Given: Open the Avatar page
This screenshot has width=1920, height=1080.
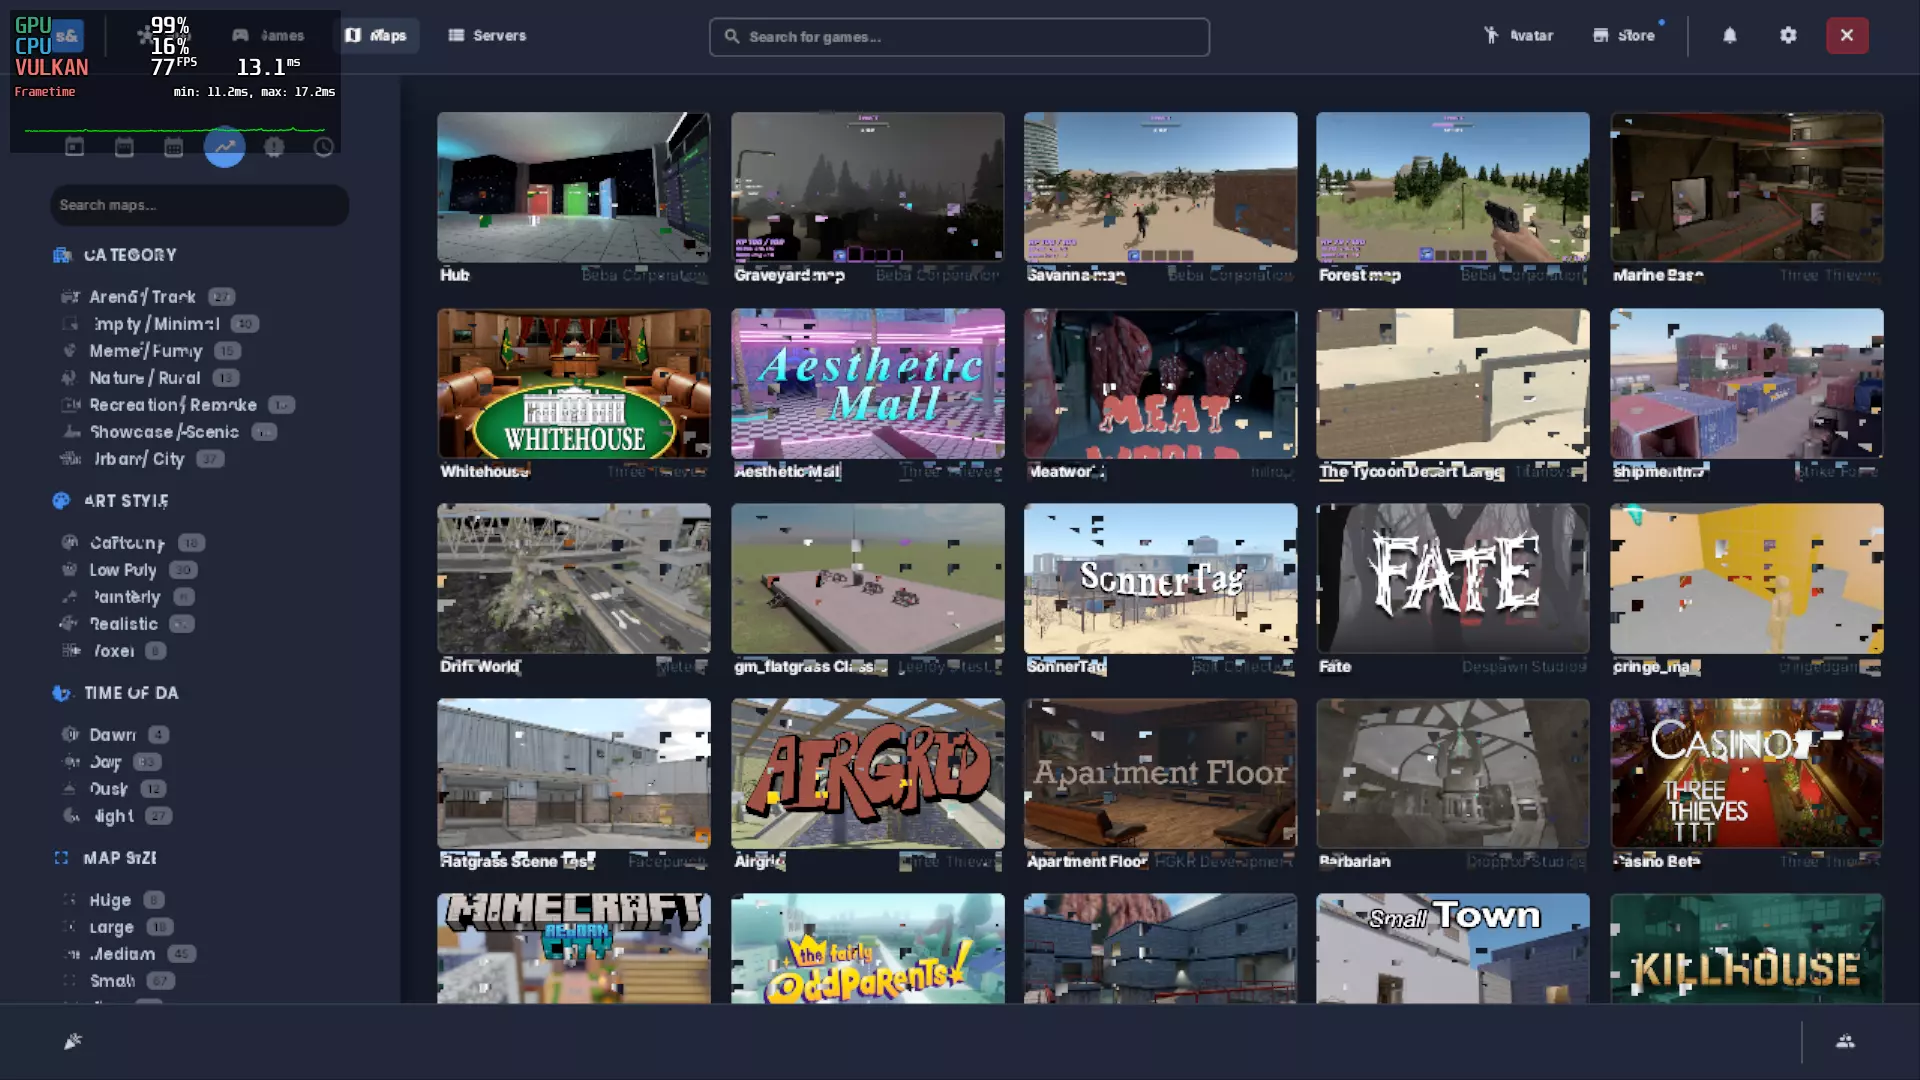Looking at the screenshot, I should tap(1518, 35).
